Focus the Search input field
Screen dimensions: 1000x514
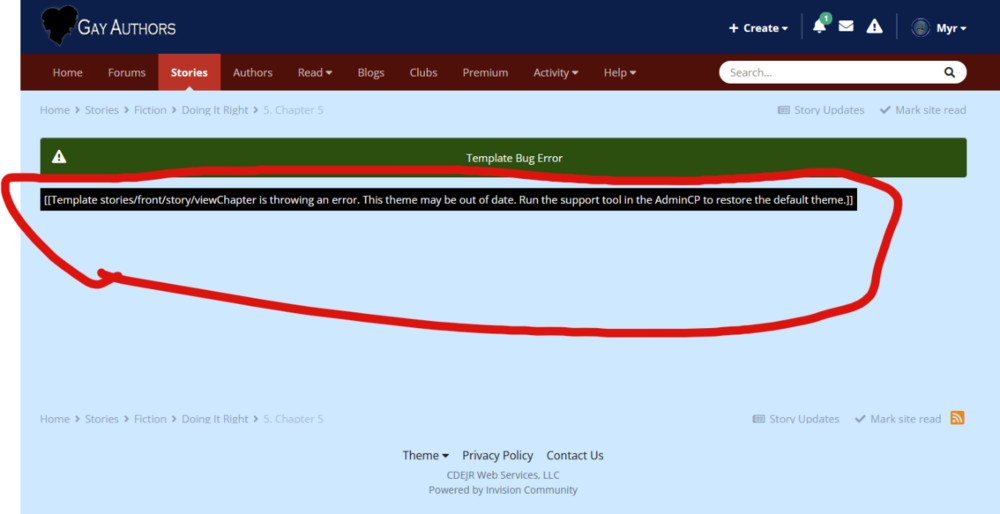[830, 72]
